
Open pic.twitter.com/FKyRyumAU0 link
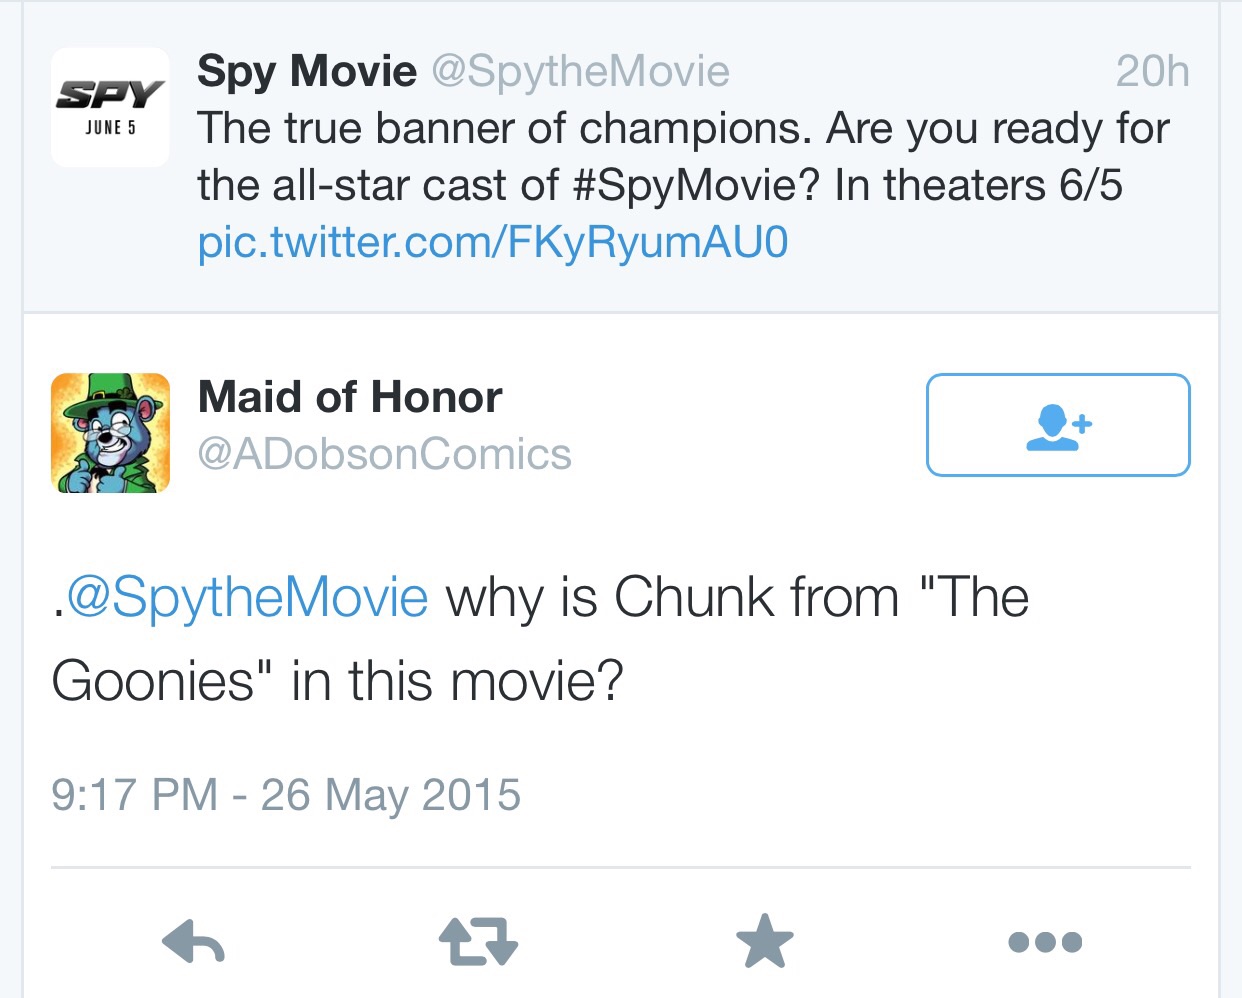click(493, 242)
